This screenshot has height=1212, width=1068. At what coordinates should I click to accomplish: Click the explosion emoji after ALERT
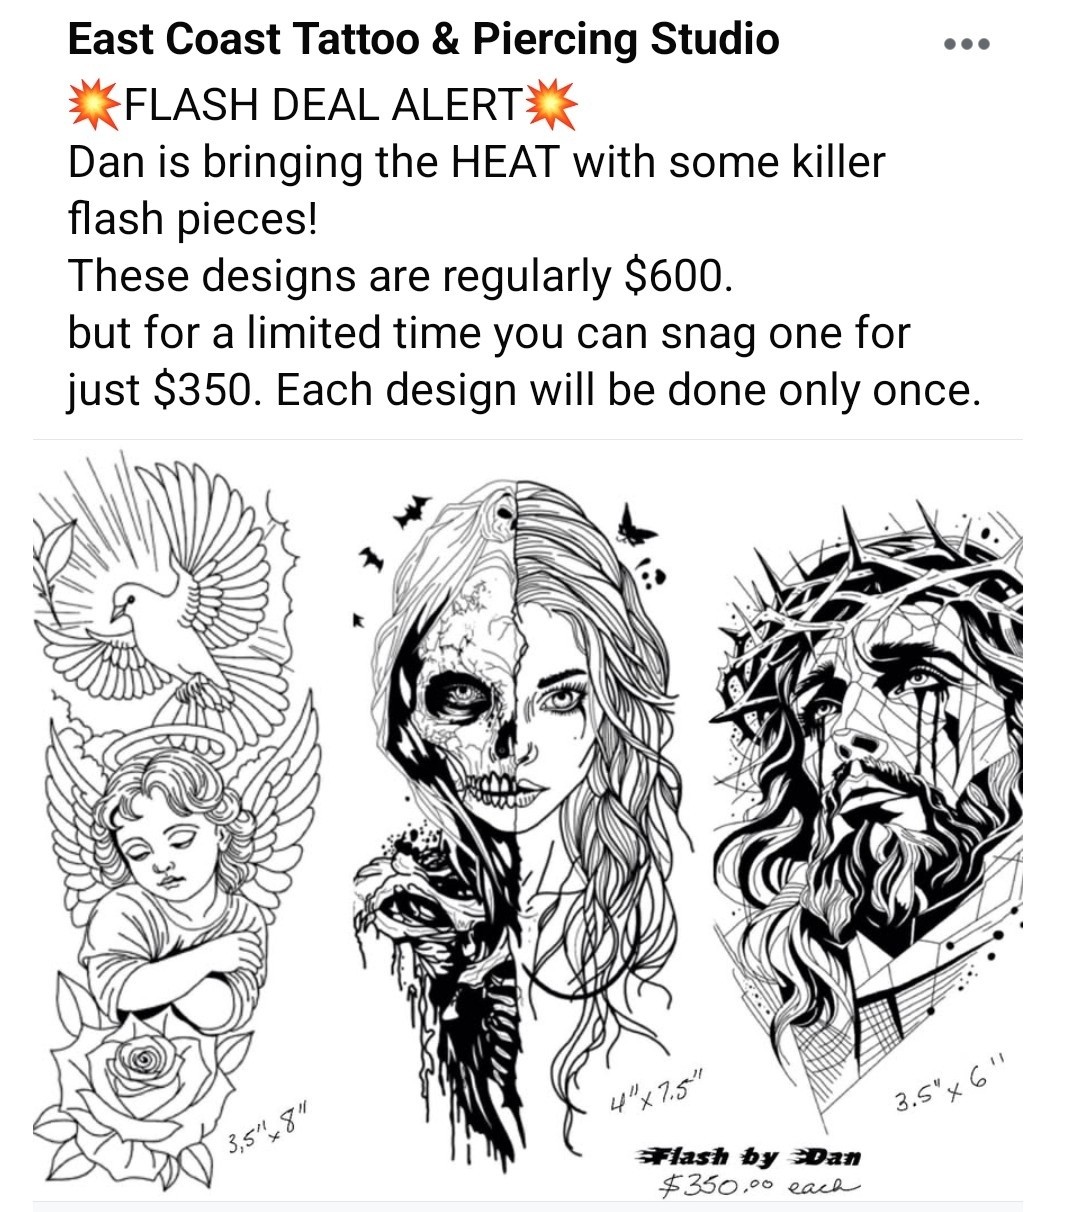pos(550,105)
